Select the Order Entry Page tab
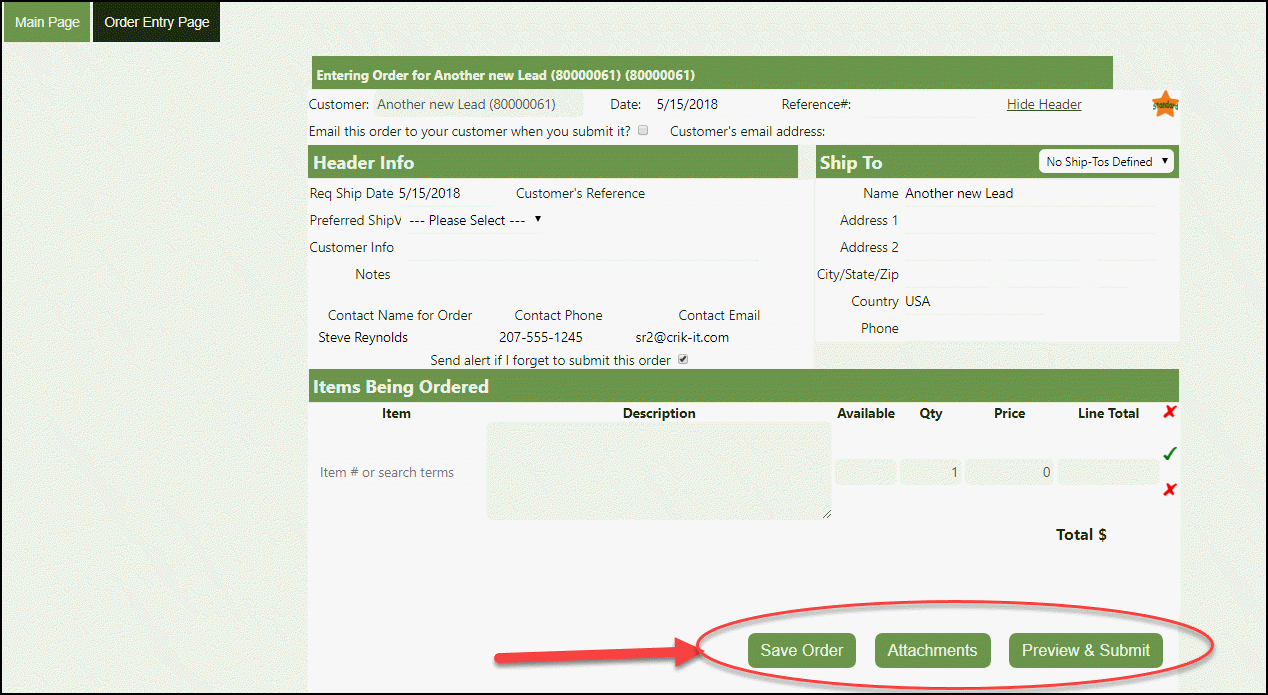This screenshot has height=695, width=1268. point(157,22)
